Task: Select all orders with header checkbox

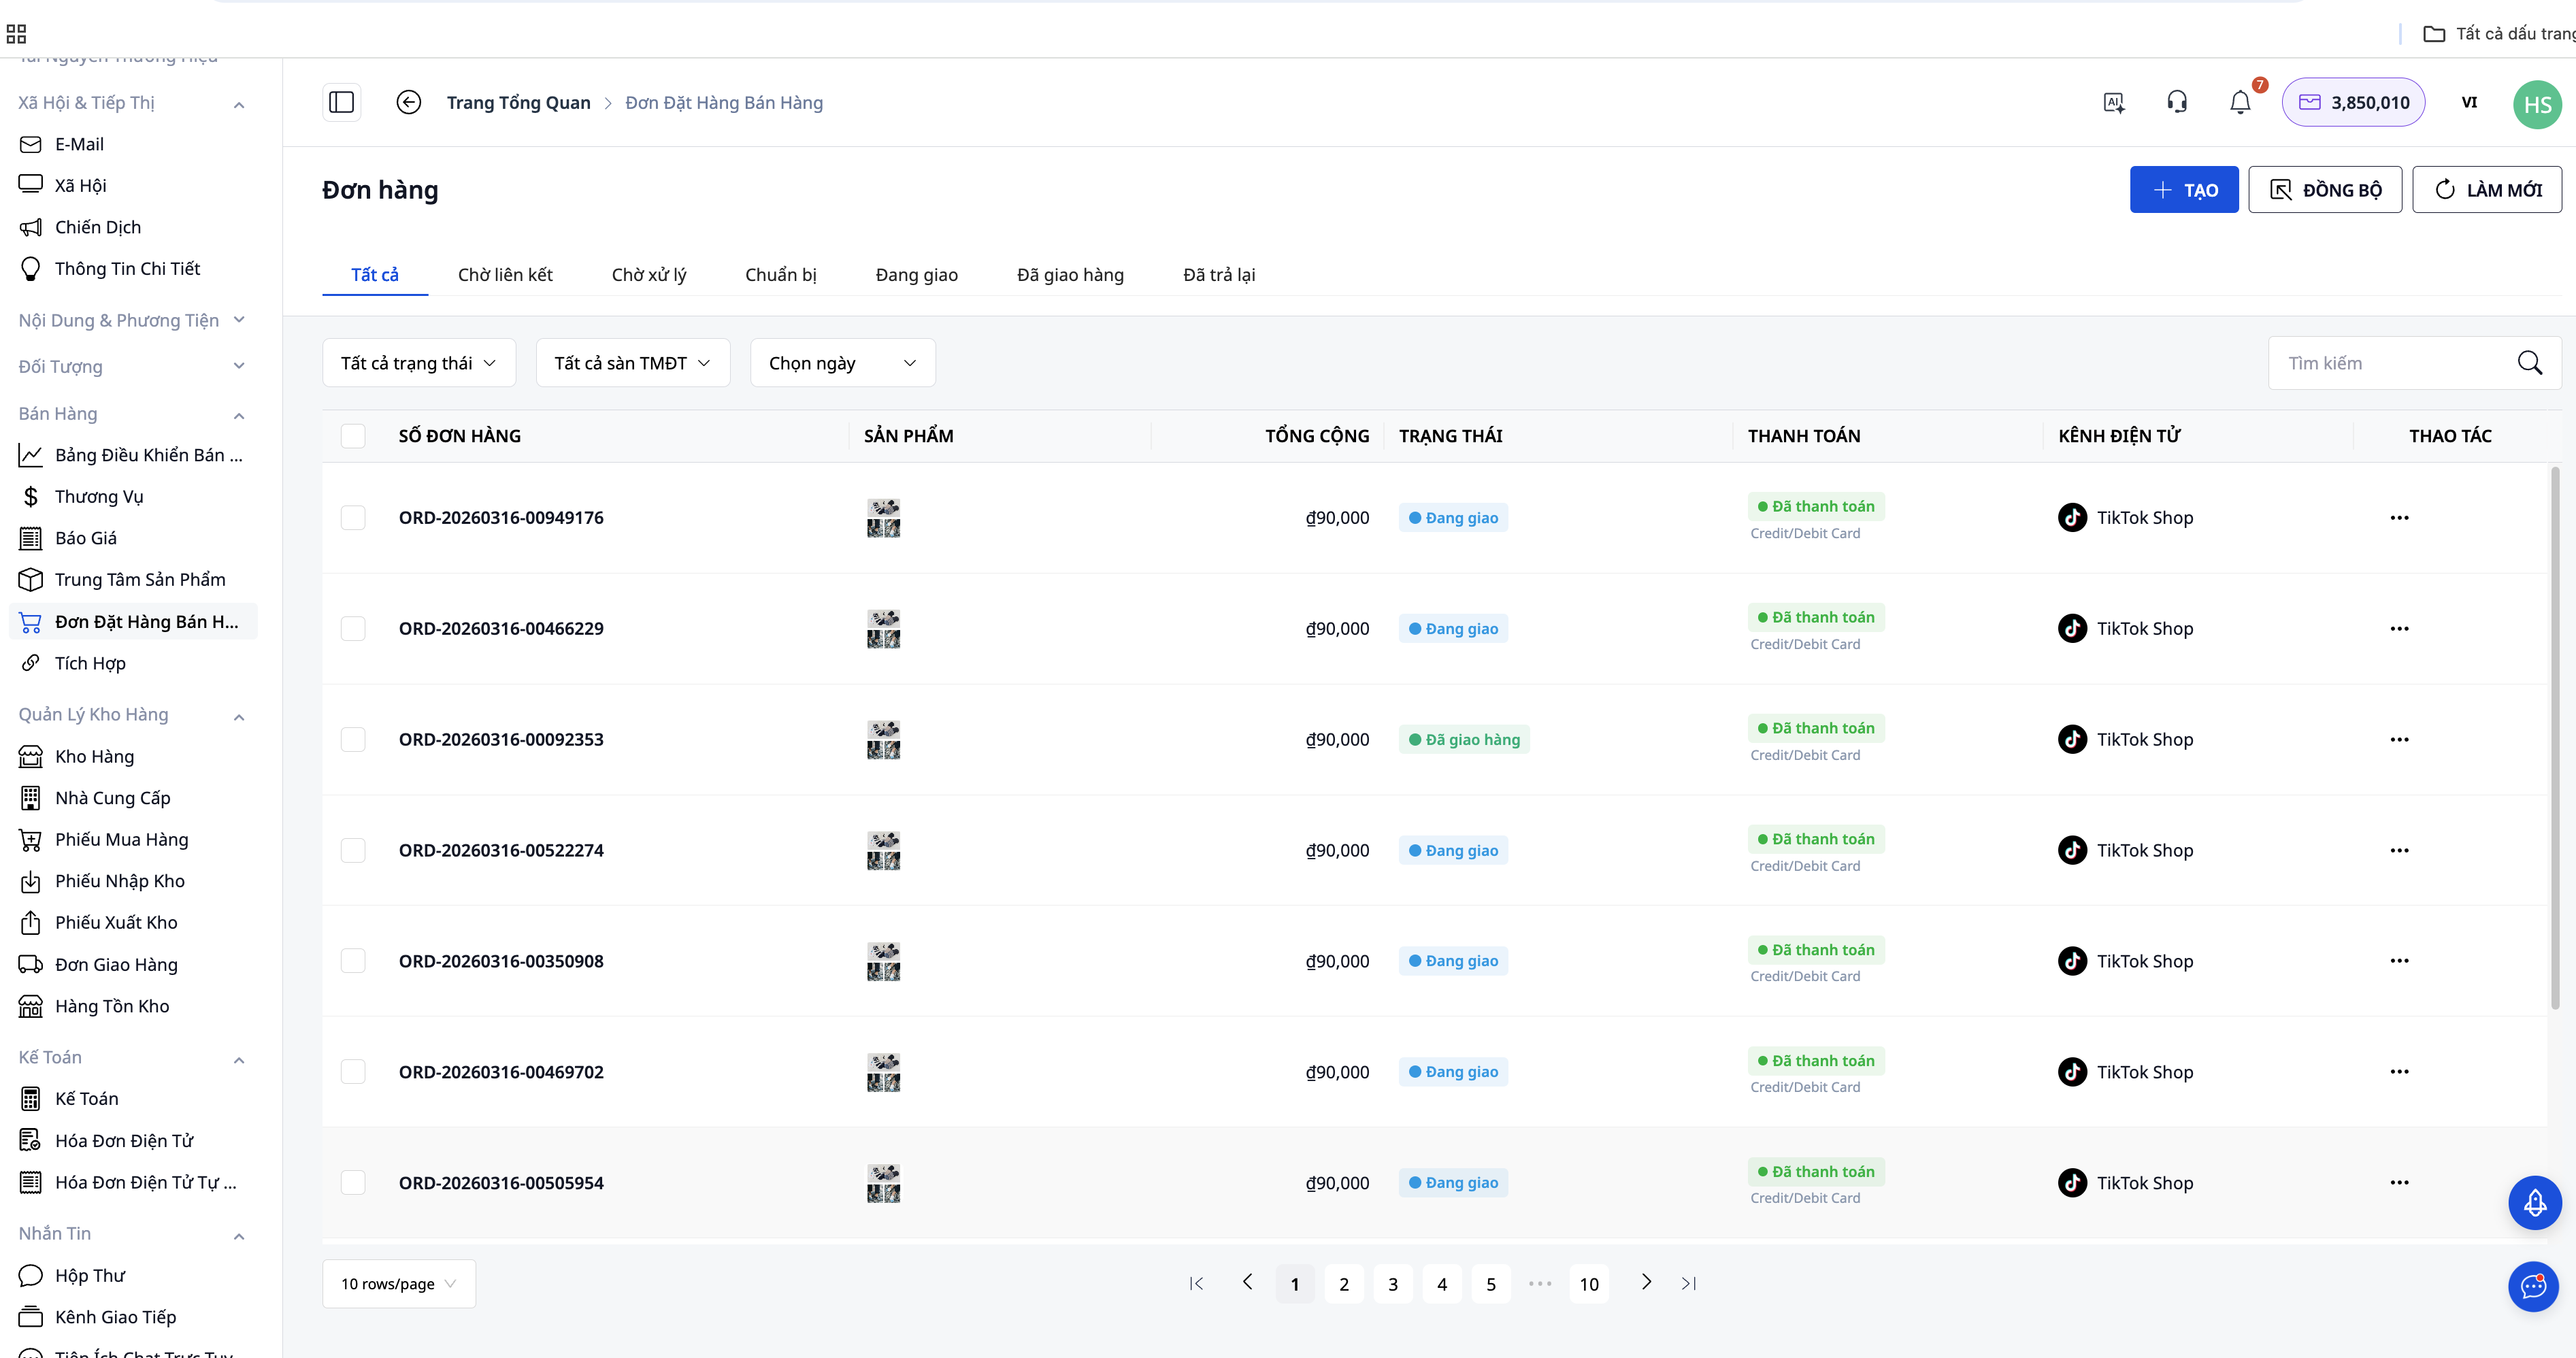Action: pos(353,436)
